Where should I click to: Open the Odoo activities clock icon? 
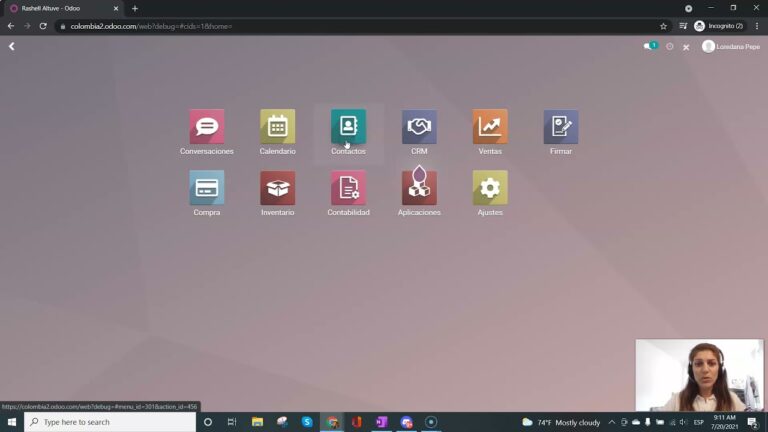click(x=670, y=47)
